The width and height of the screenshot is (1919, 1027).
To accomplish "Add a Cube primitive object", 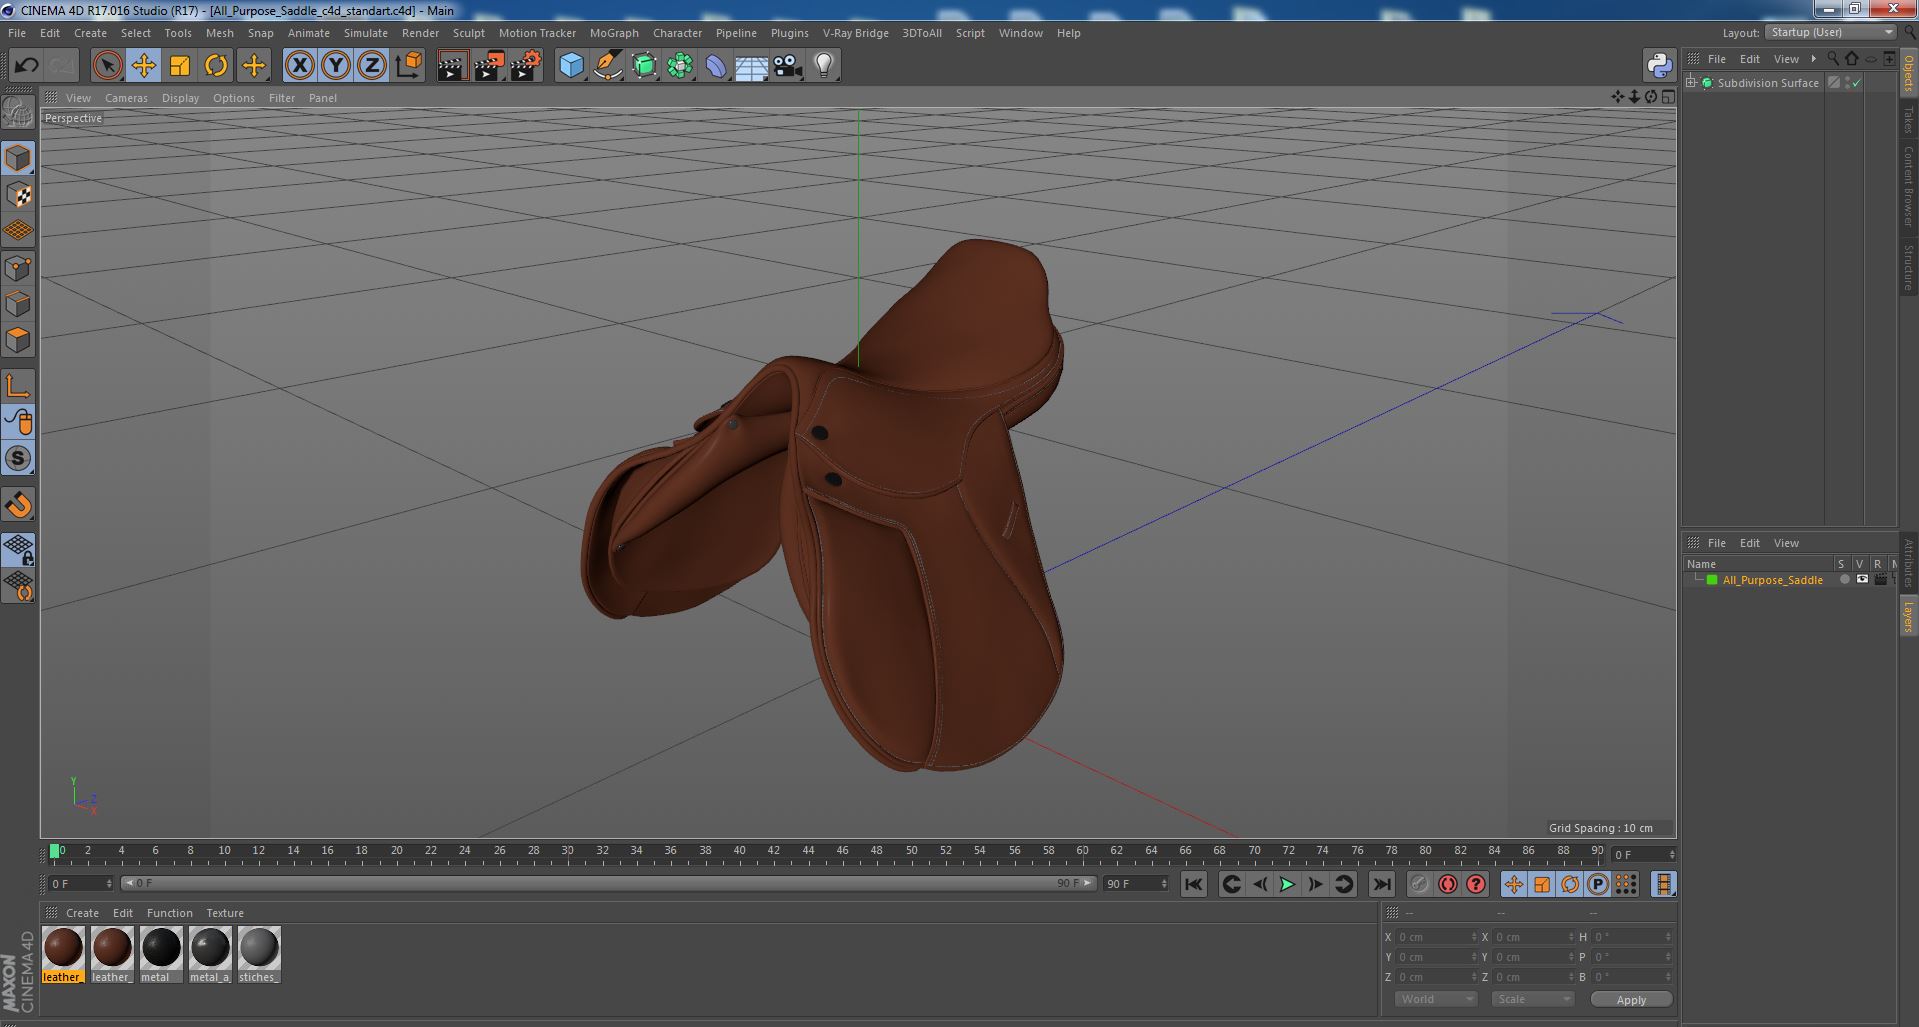I will [x=571, y=66].
